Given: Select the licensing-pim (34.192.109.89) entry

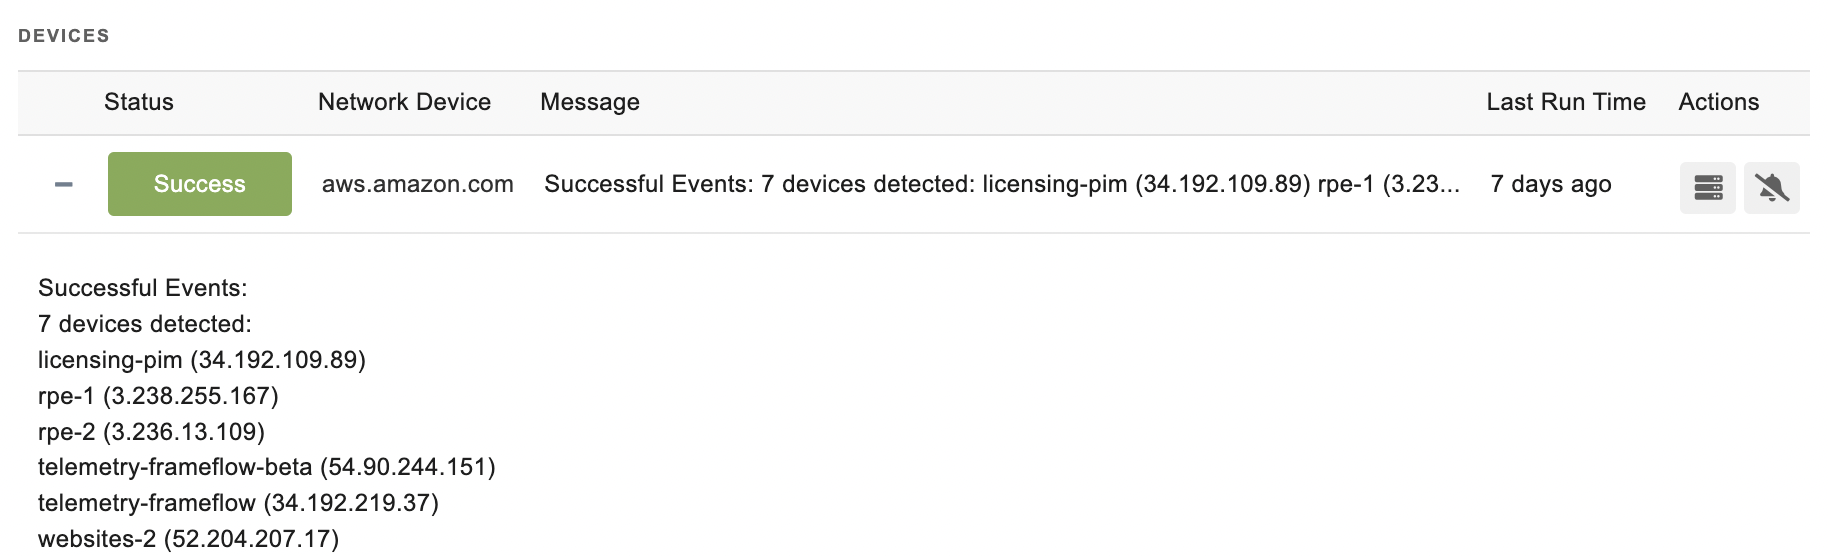Looking at the screenshot, I should pyautogui.click(x=202, y=360).
